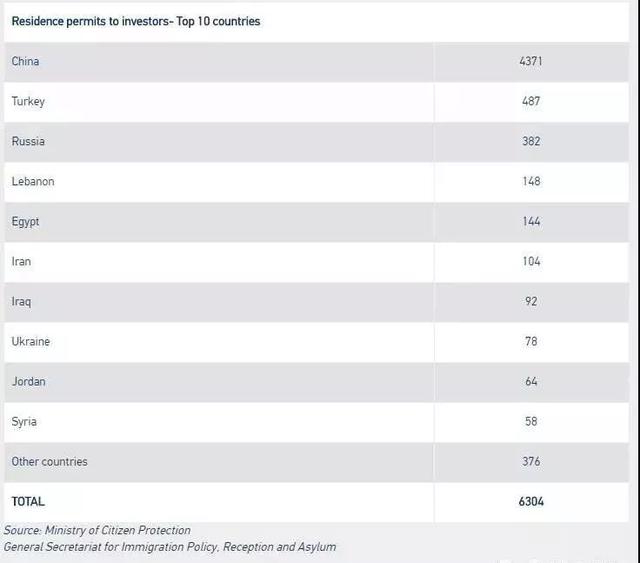Click the value 487 in the Turkey row

pyautogui.click(x=531, y=101)
